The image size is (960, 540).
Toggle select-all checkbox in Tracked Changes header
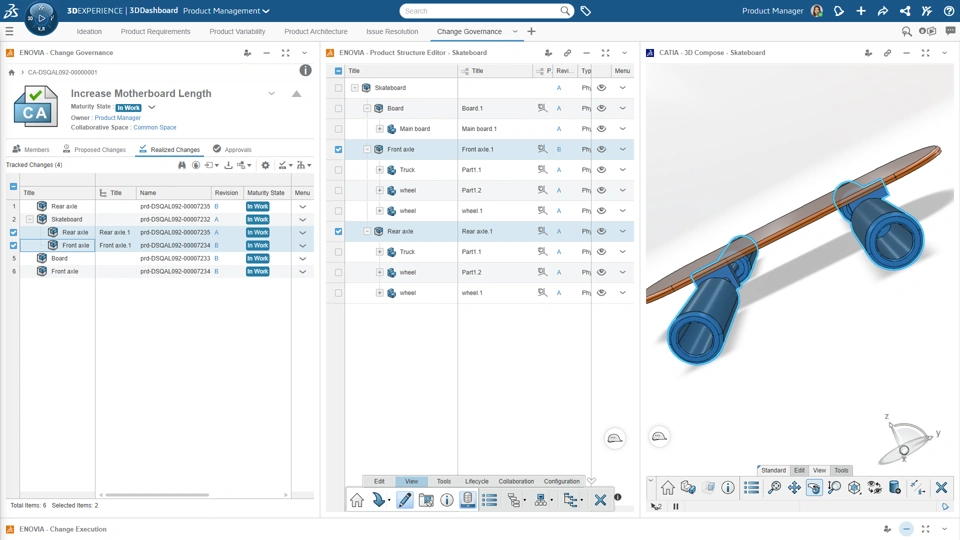click(13, 186)
